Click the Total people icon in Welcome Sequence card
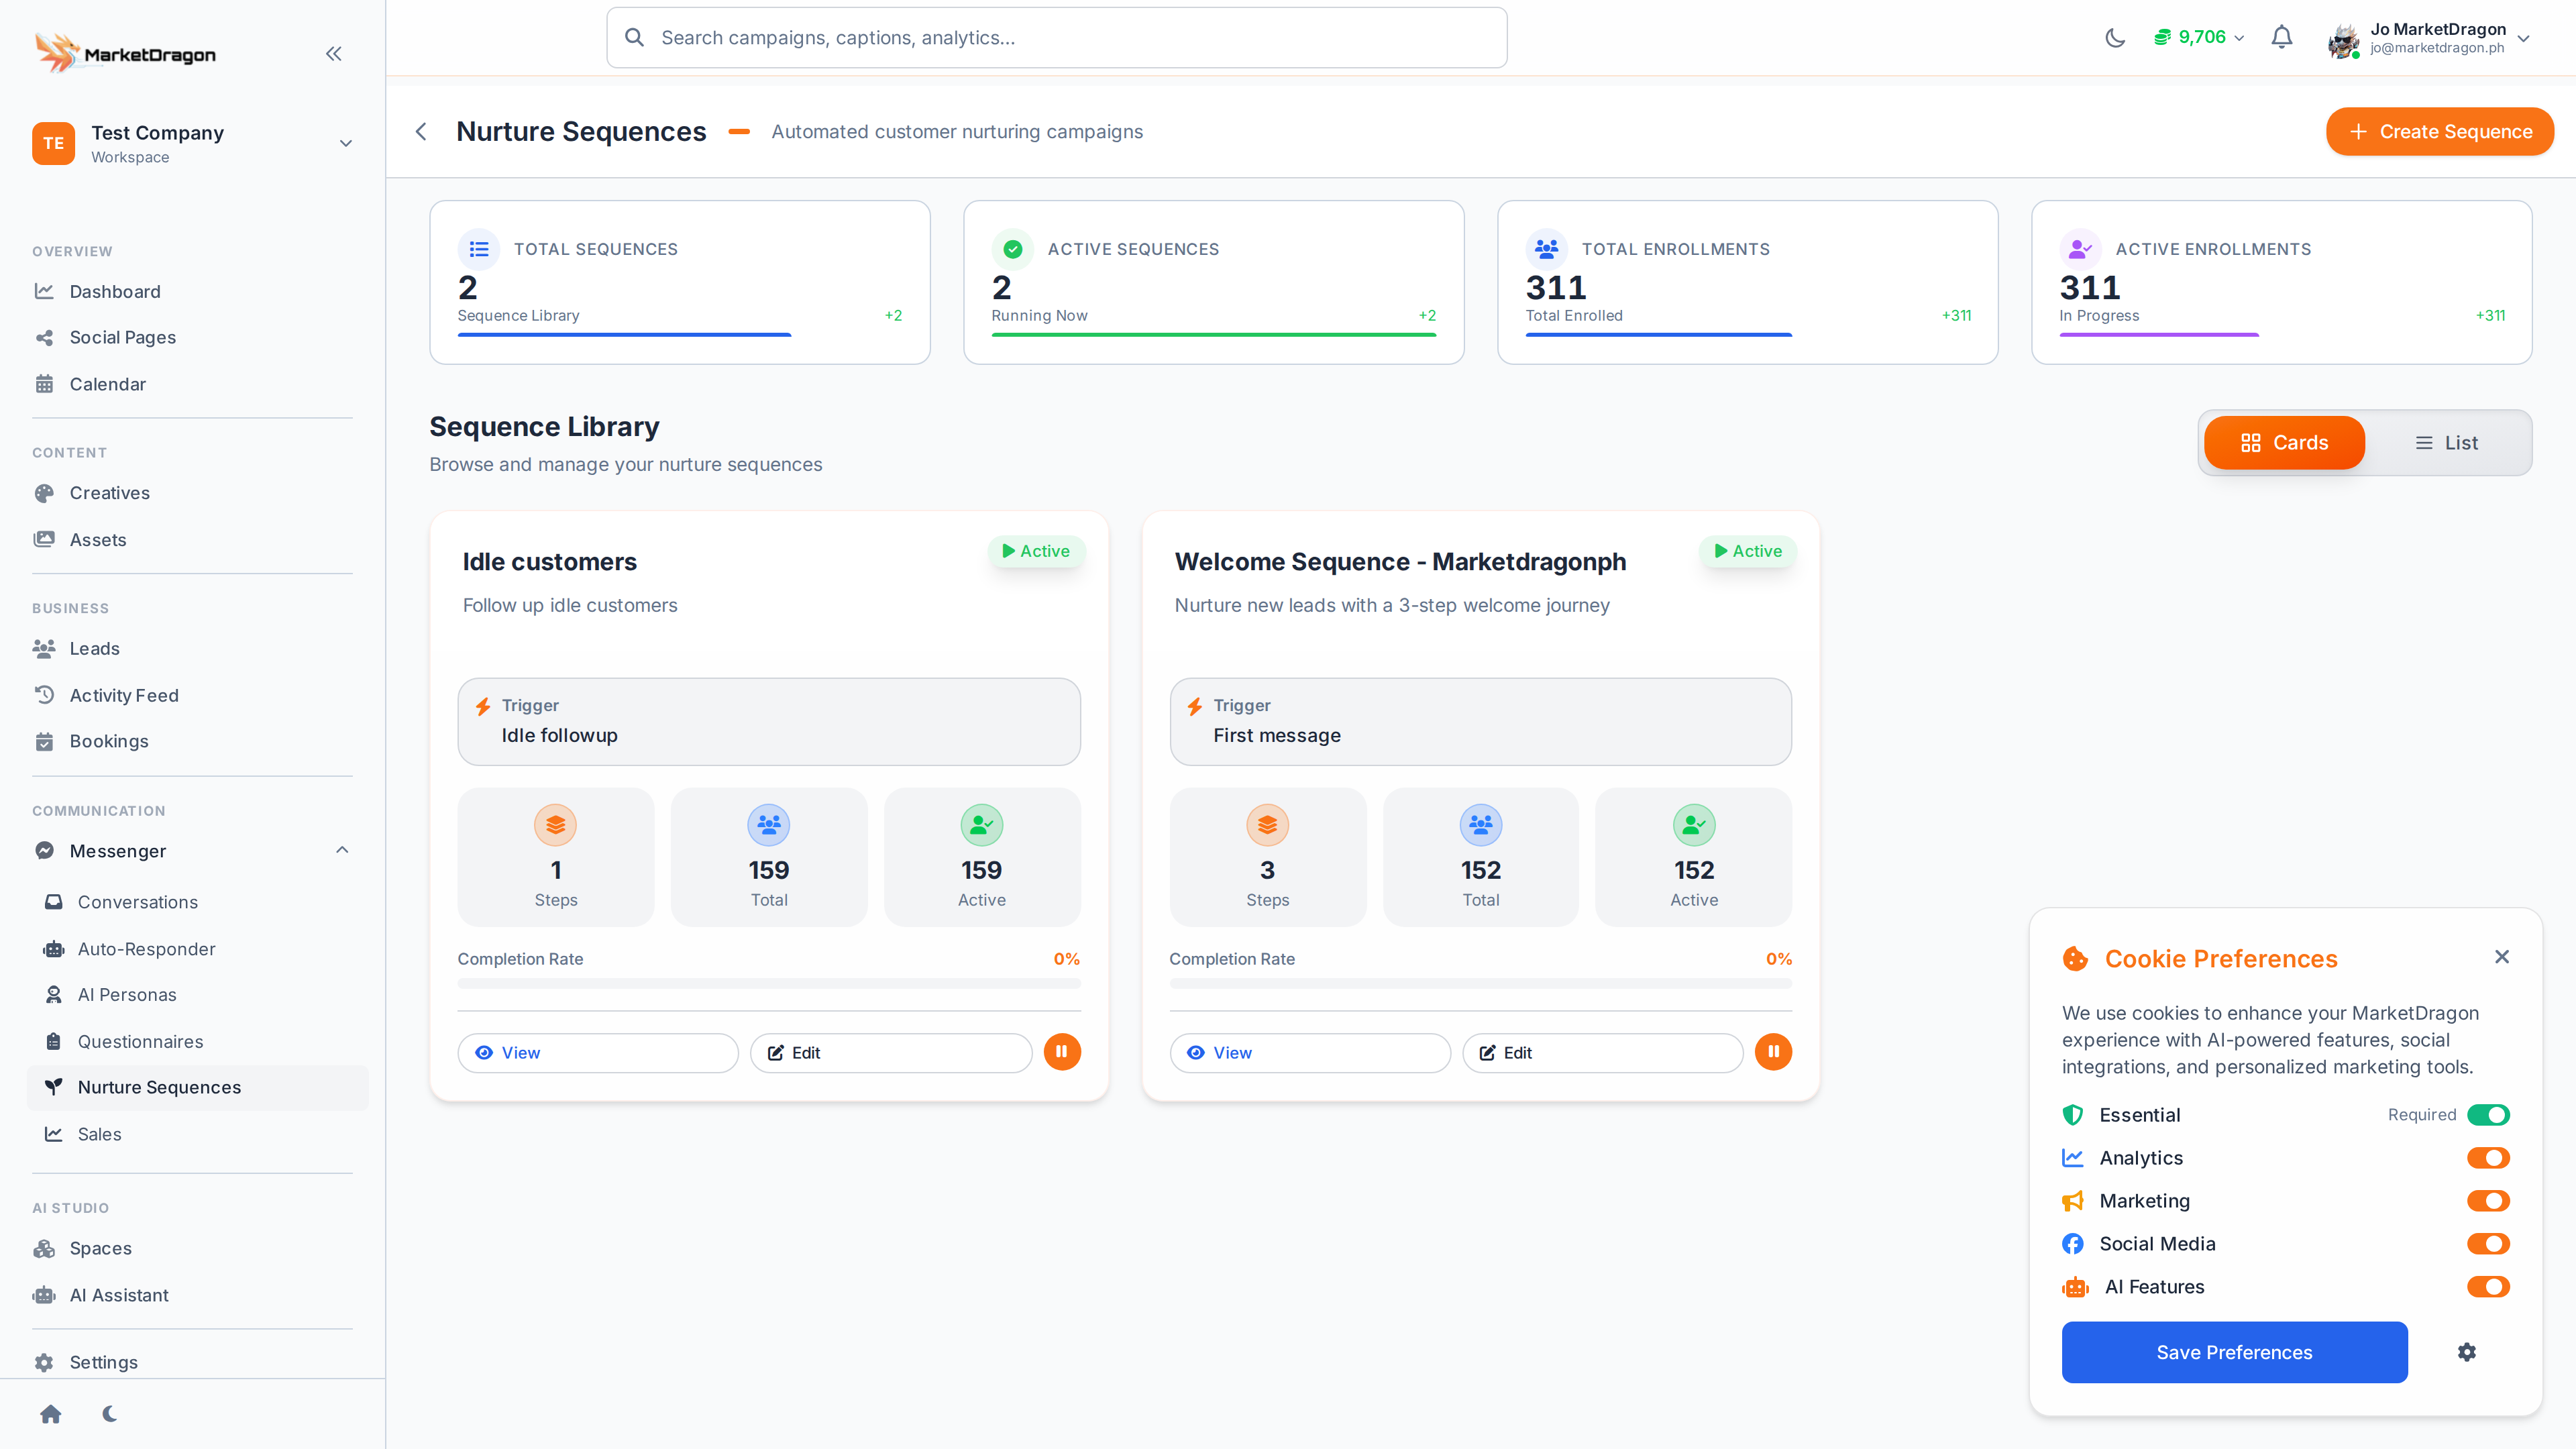 pyautogui.click(x=1481, y=825)
